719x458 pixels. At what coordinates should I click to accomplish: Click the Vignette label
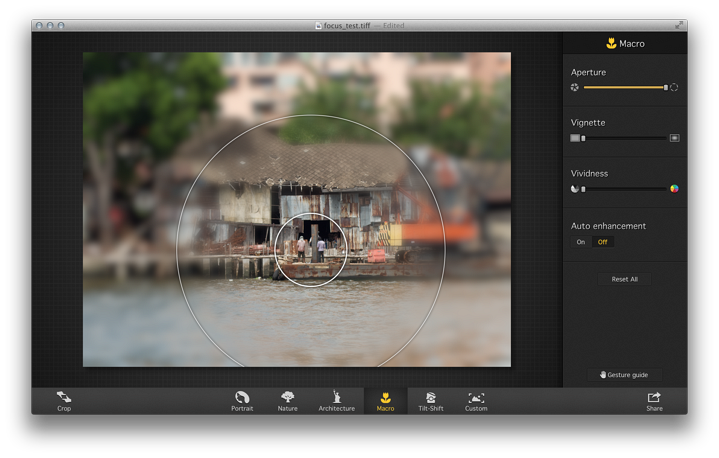pos(588,123)
